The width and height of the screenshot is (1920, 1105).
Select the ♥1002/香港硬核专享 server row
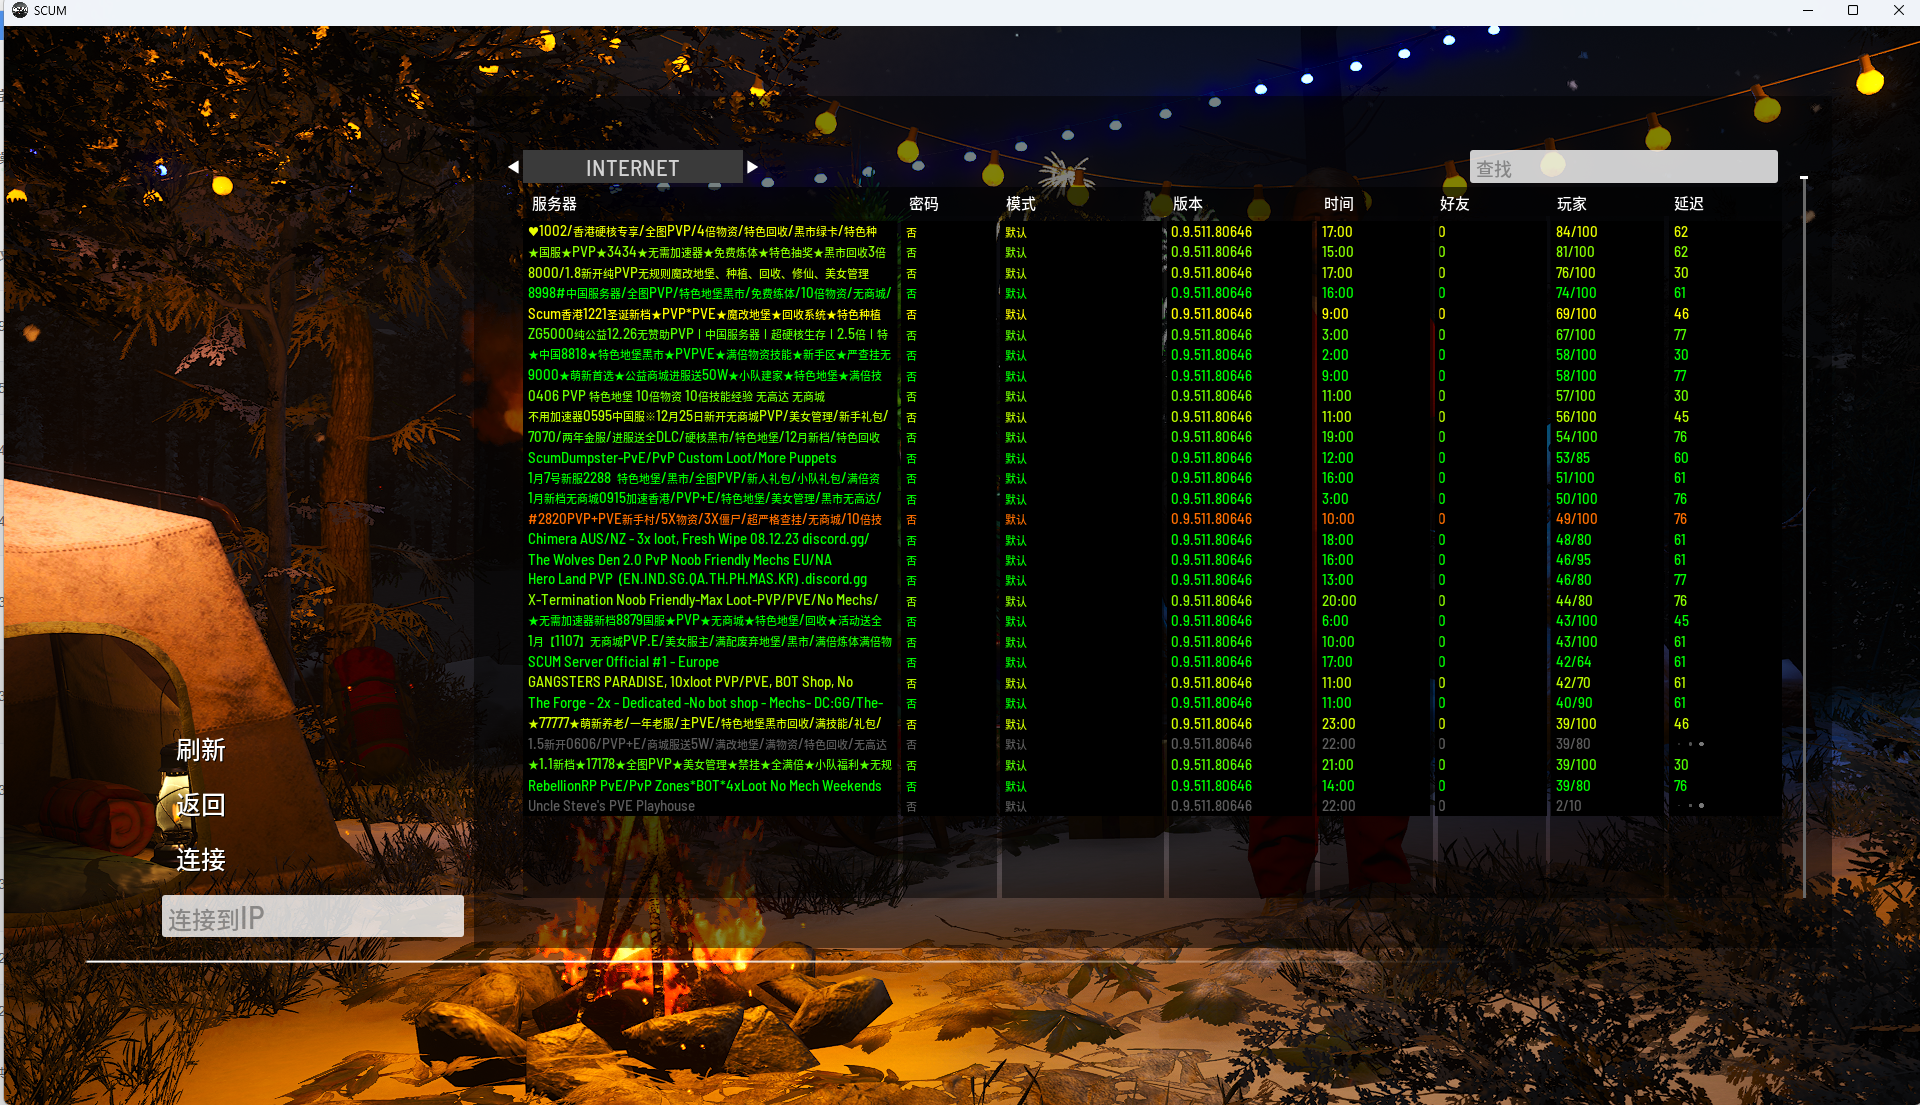(x=1150, y=232)
